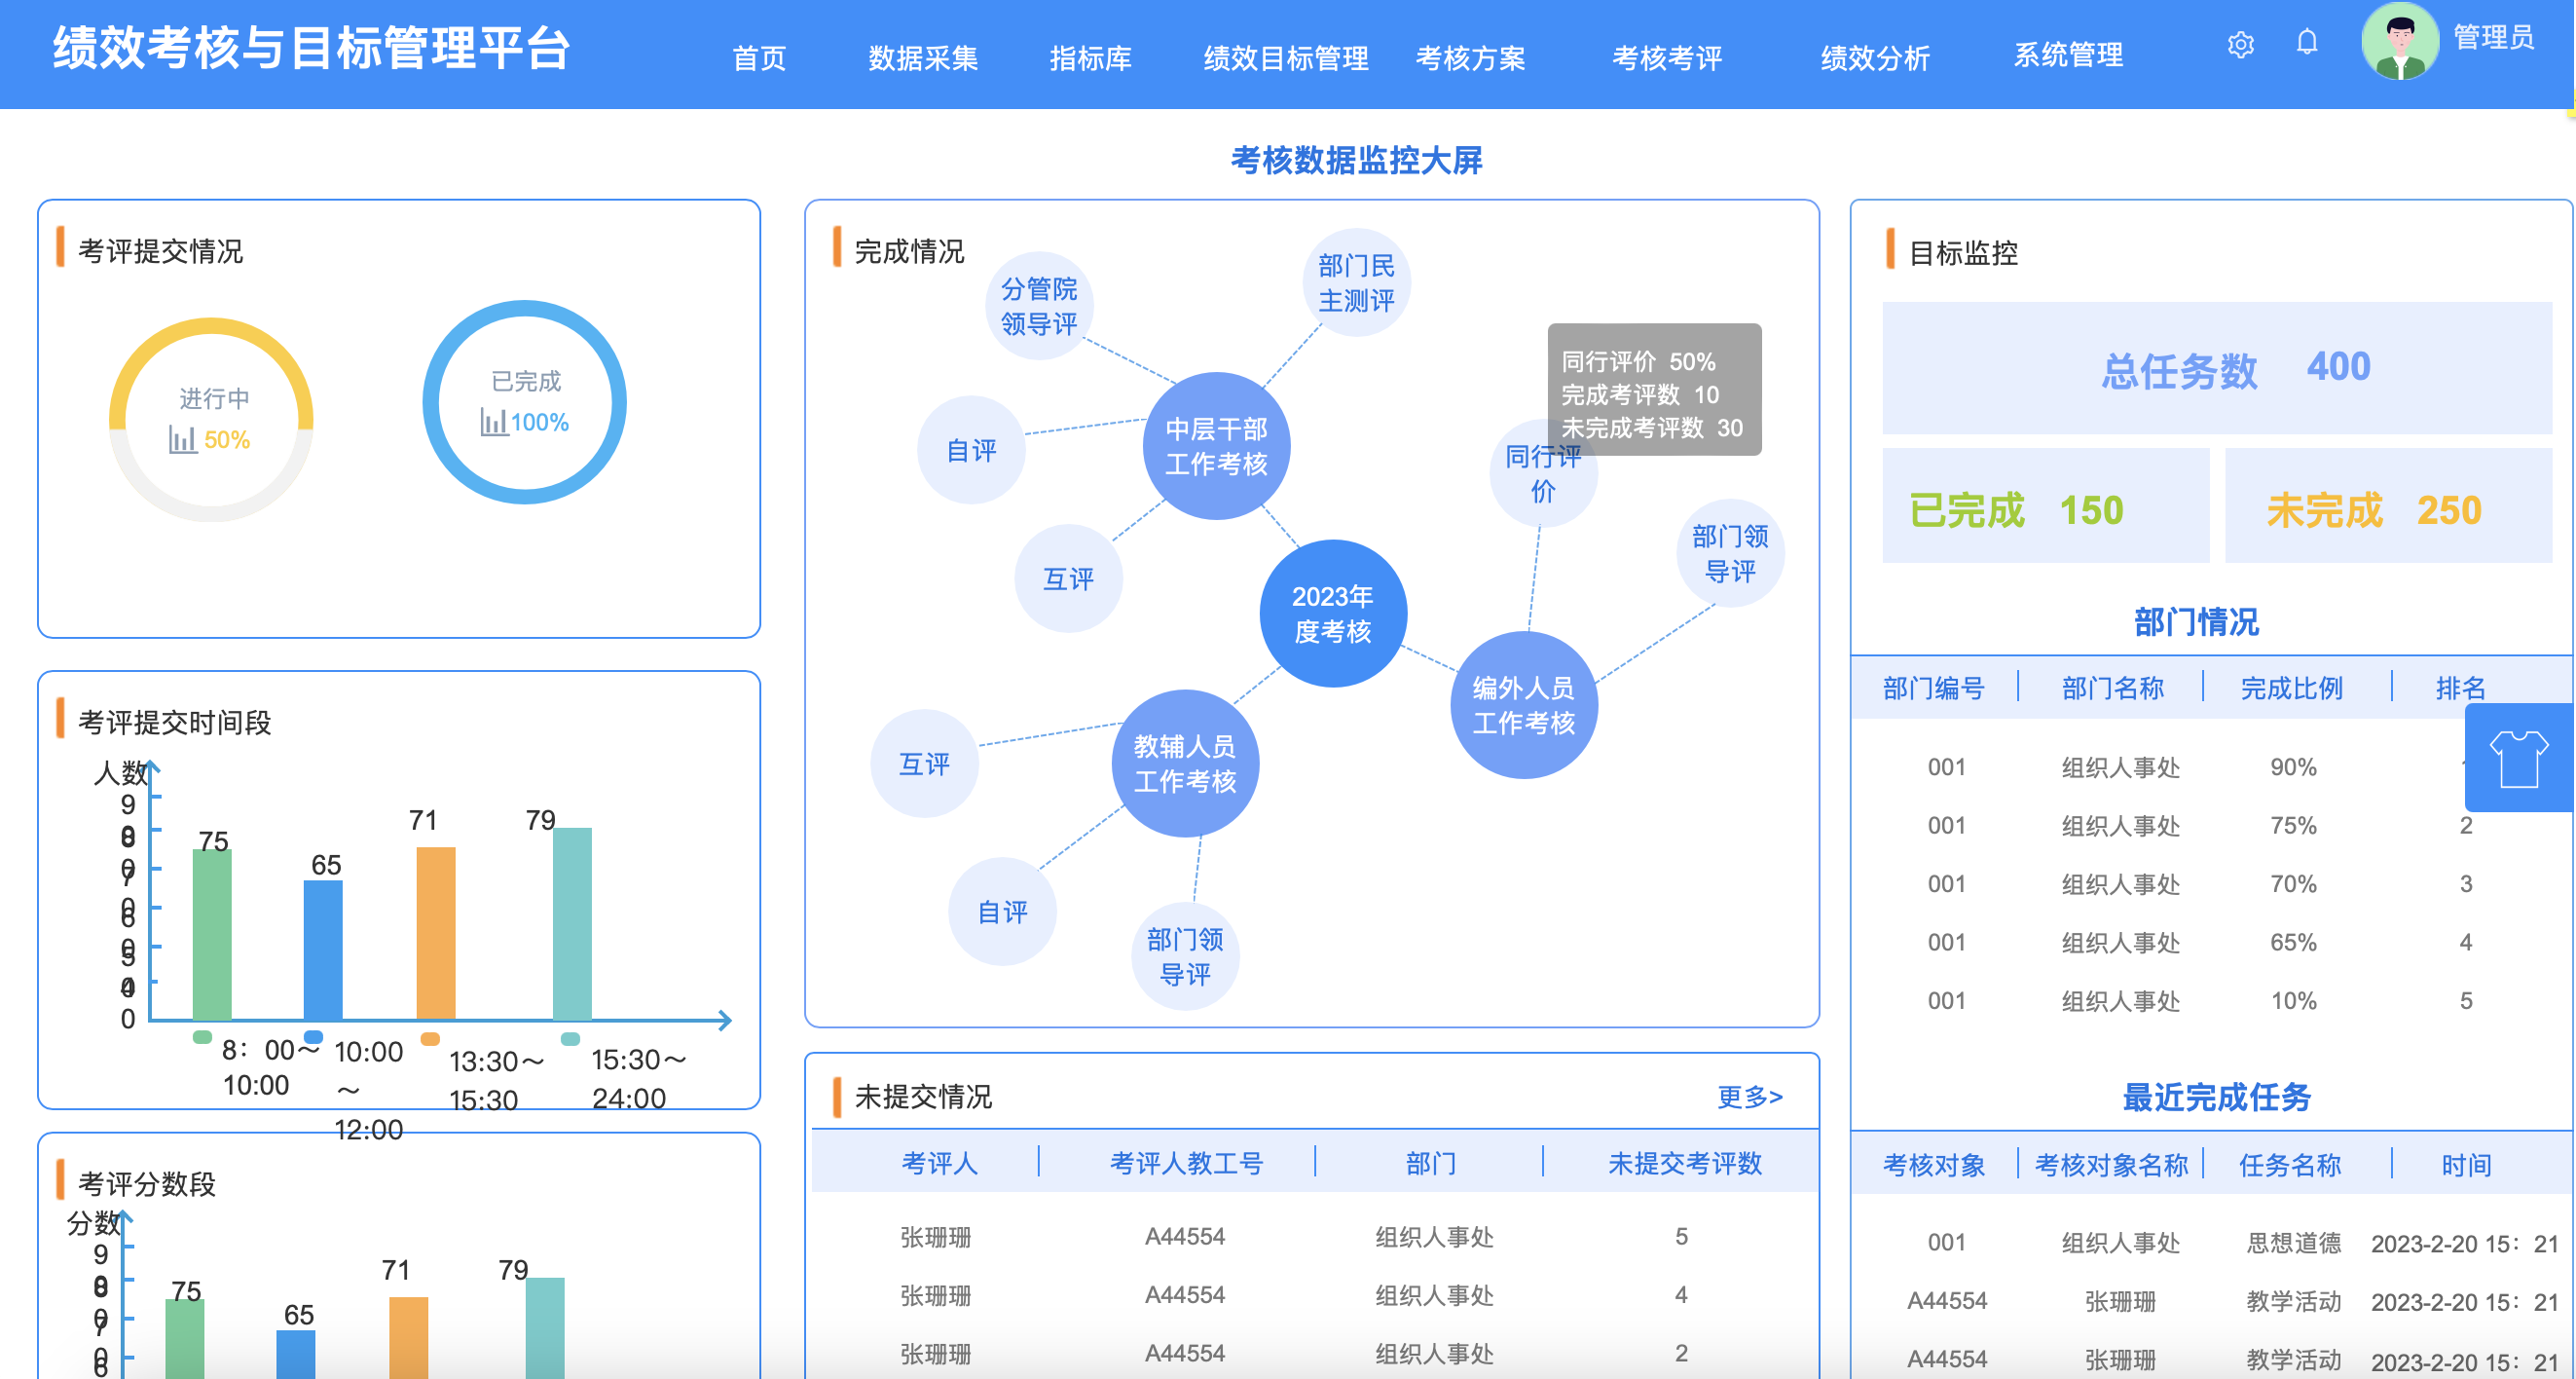This screenshot has height=1379, width=2576.
Task: Click the 更多> link
Action: (x=1749, y=1096)
